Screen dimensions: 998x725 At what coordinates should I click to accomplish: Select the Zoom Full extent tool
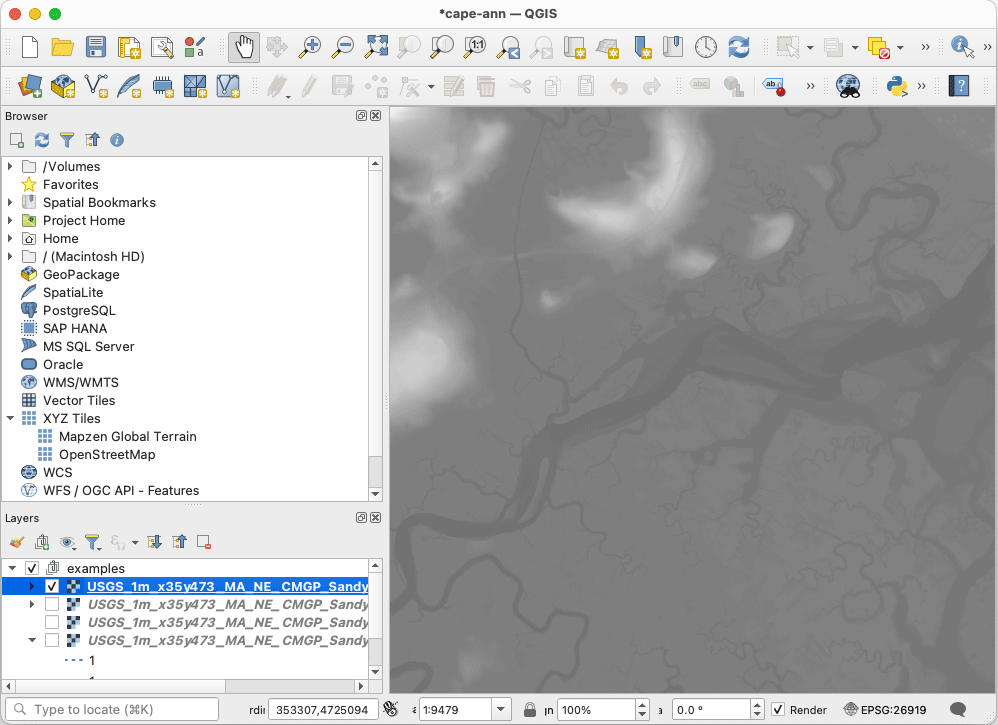click(376, 47)
